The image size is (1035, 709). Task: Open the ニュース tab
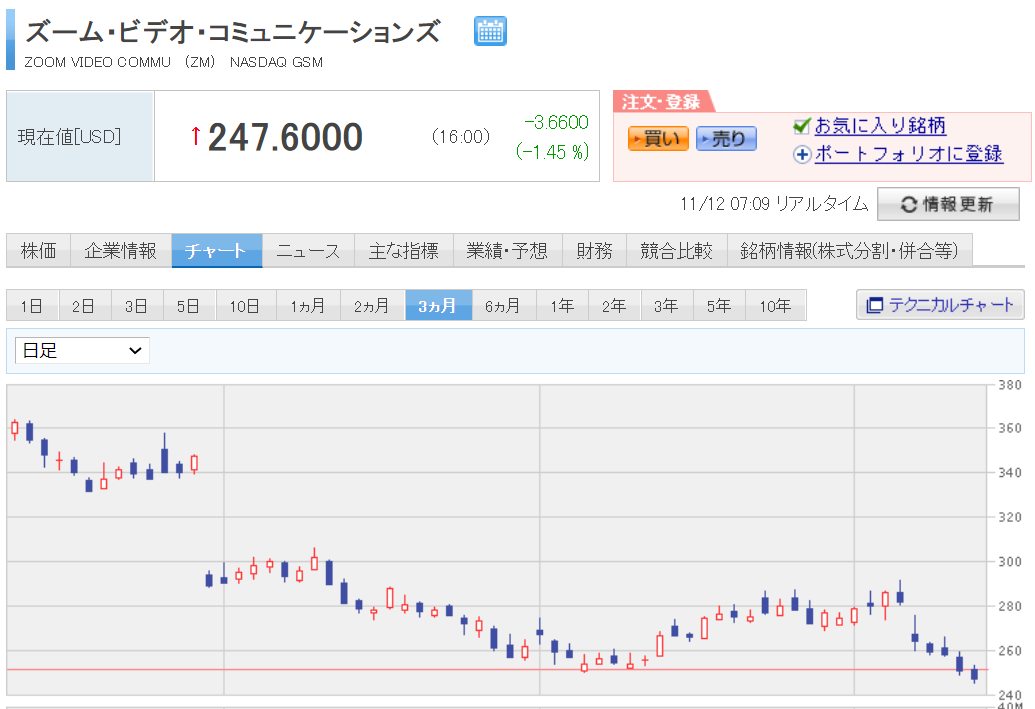(x=308, y=250)
